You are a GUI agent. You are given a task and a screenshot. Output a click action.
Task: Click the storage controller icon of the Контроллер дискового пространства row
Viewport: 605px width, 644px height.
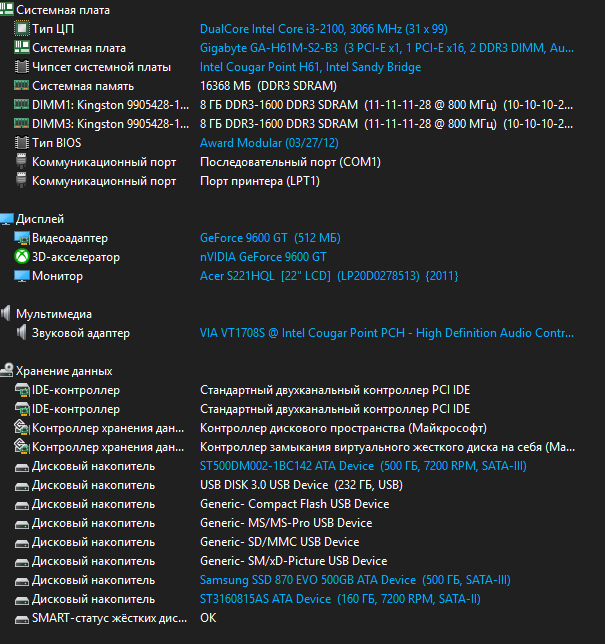pos(22,428)
